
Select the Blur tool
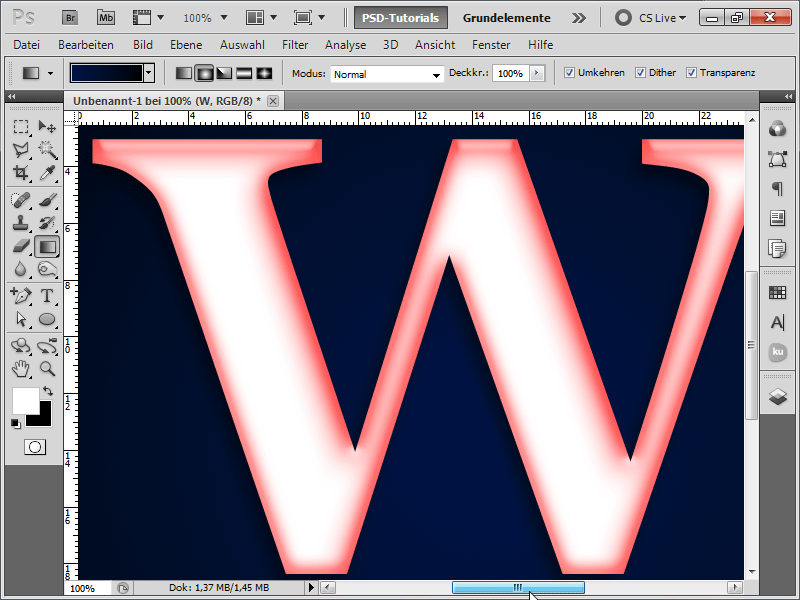pyautogui.click(x=21, y=269)
